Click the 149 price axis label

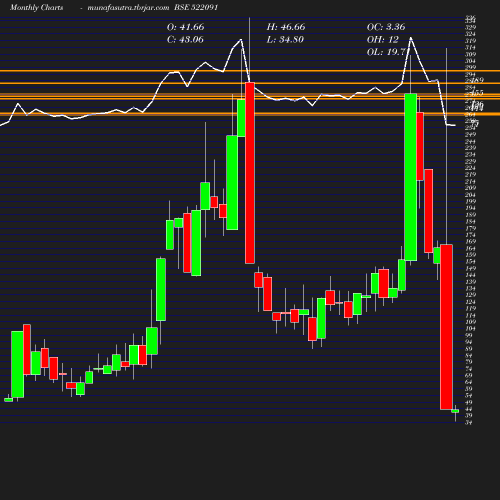pos(470,268)
